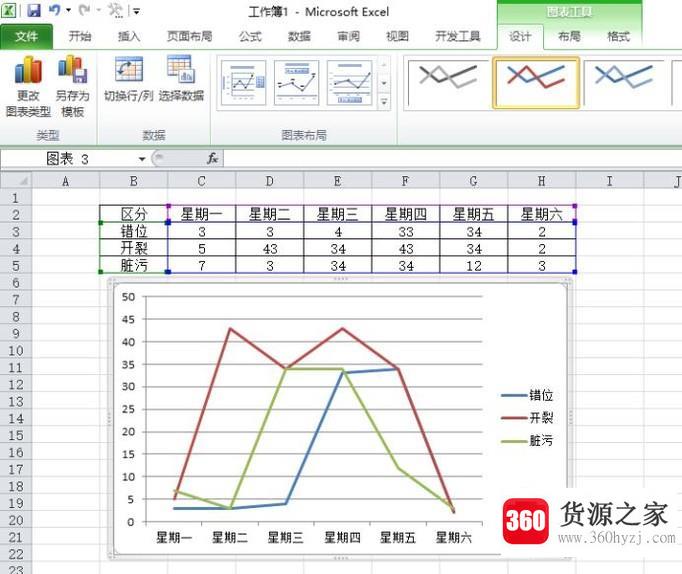The image size is (682, 574).
Task: Click header cell 星期四 in the table
Action: click(406, 214)
